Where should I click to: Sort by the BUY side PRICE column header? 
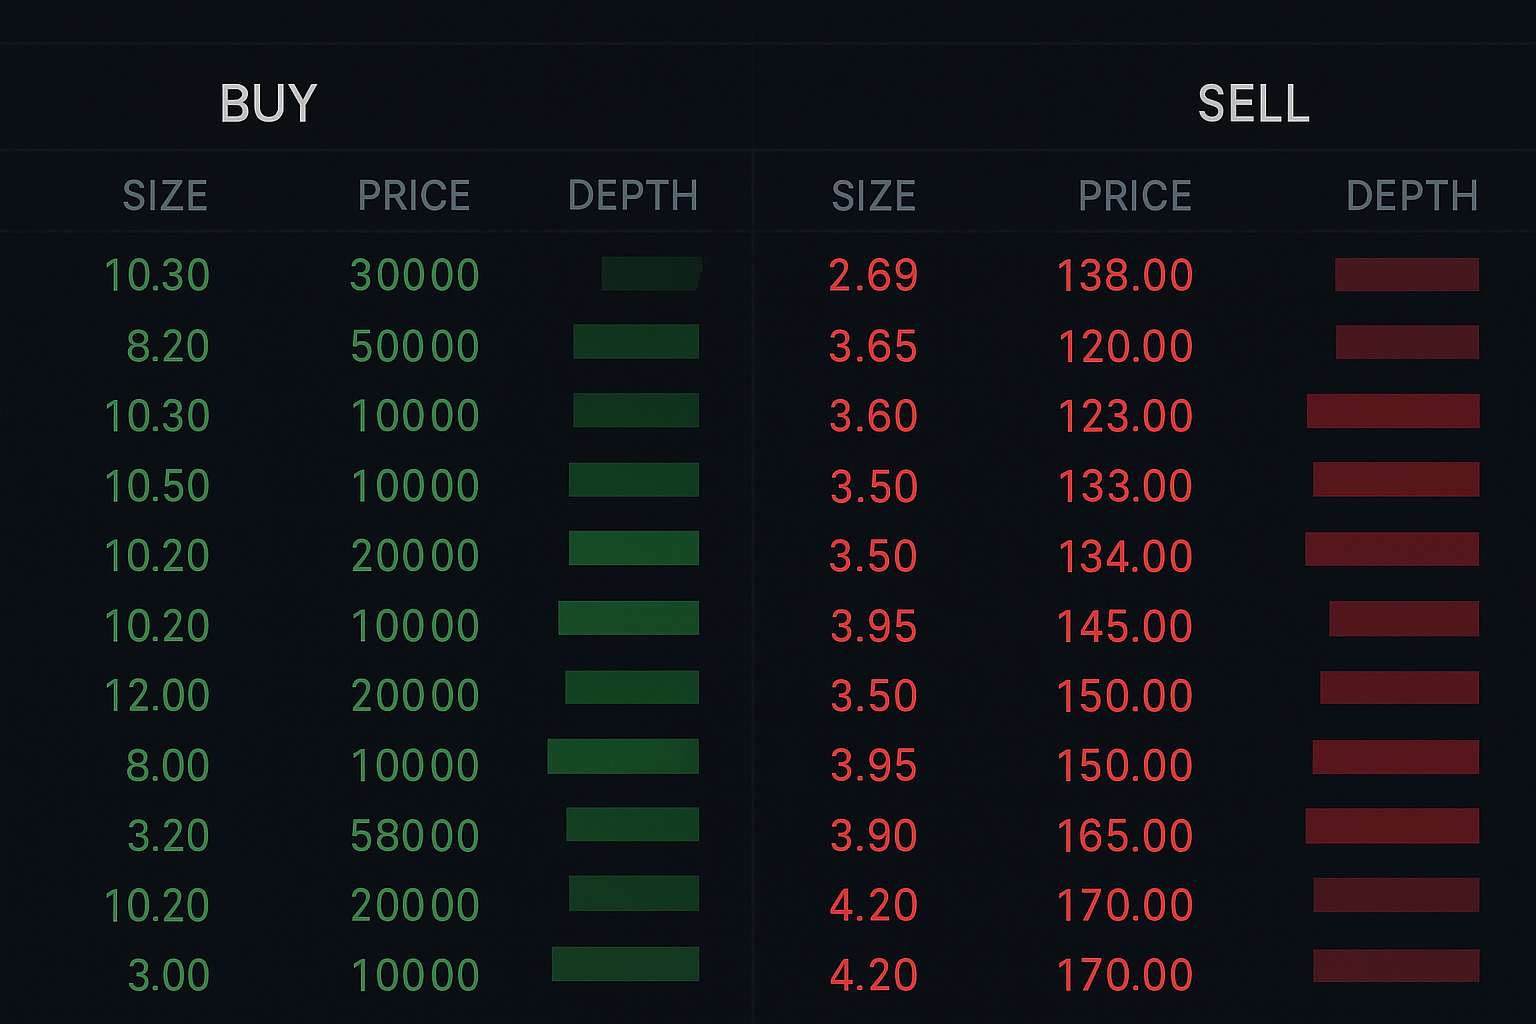coord(414,196)
